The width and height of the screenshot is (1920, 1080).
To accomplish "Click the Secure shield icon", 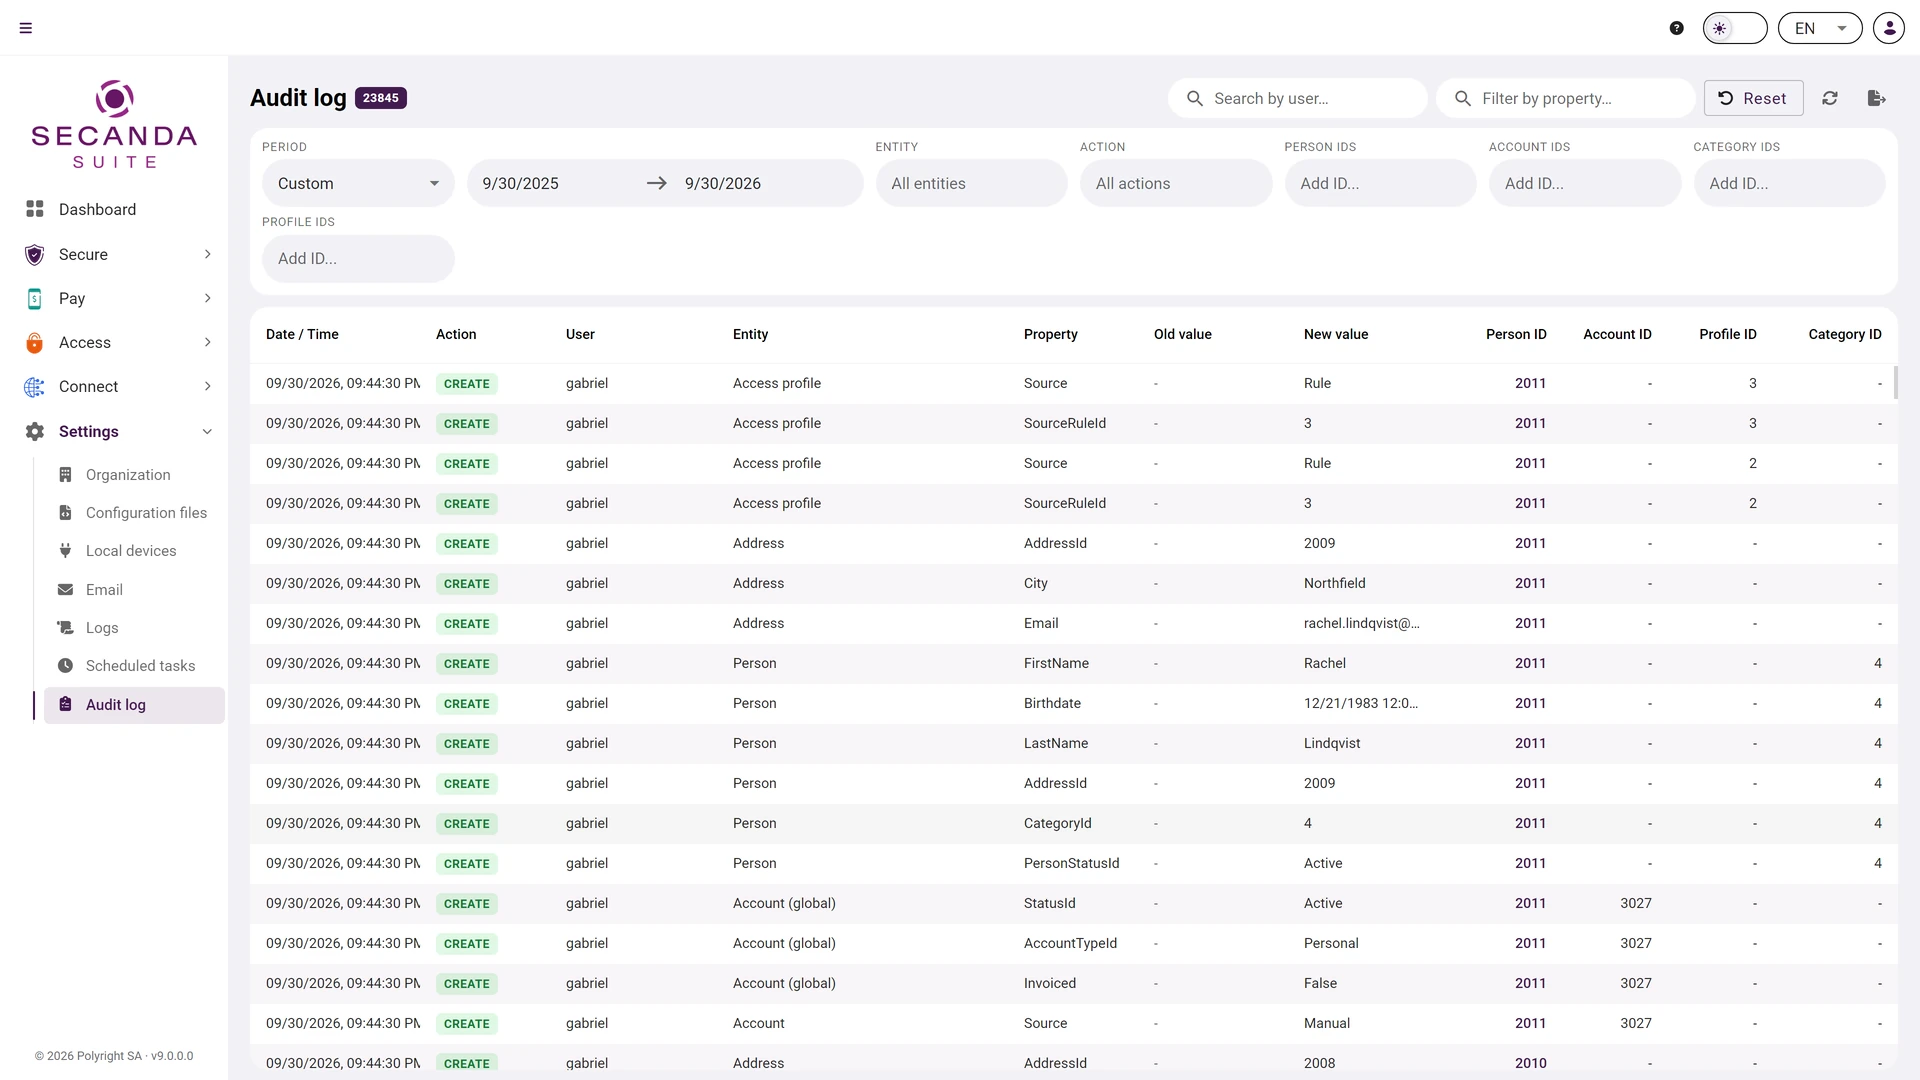I will coord(35,254).
